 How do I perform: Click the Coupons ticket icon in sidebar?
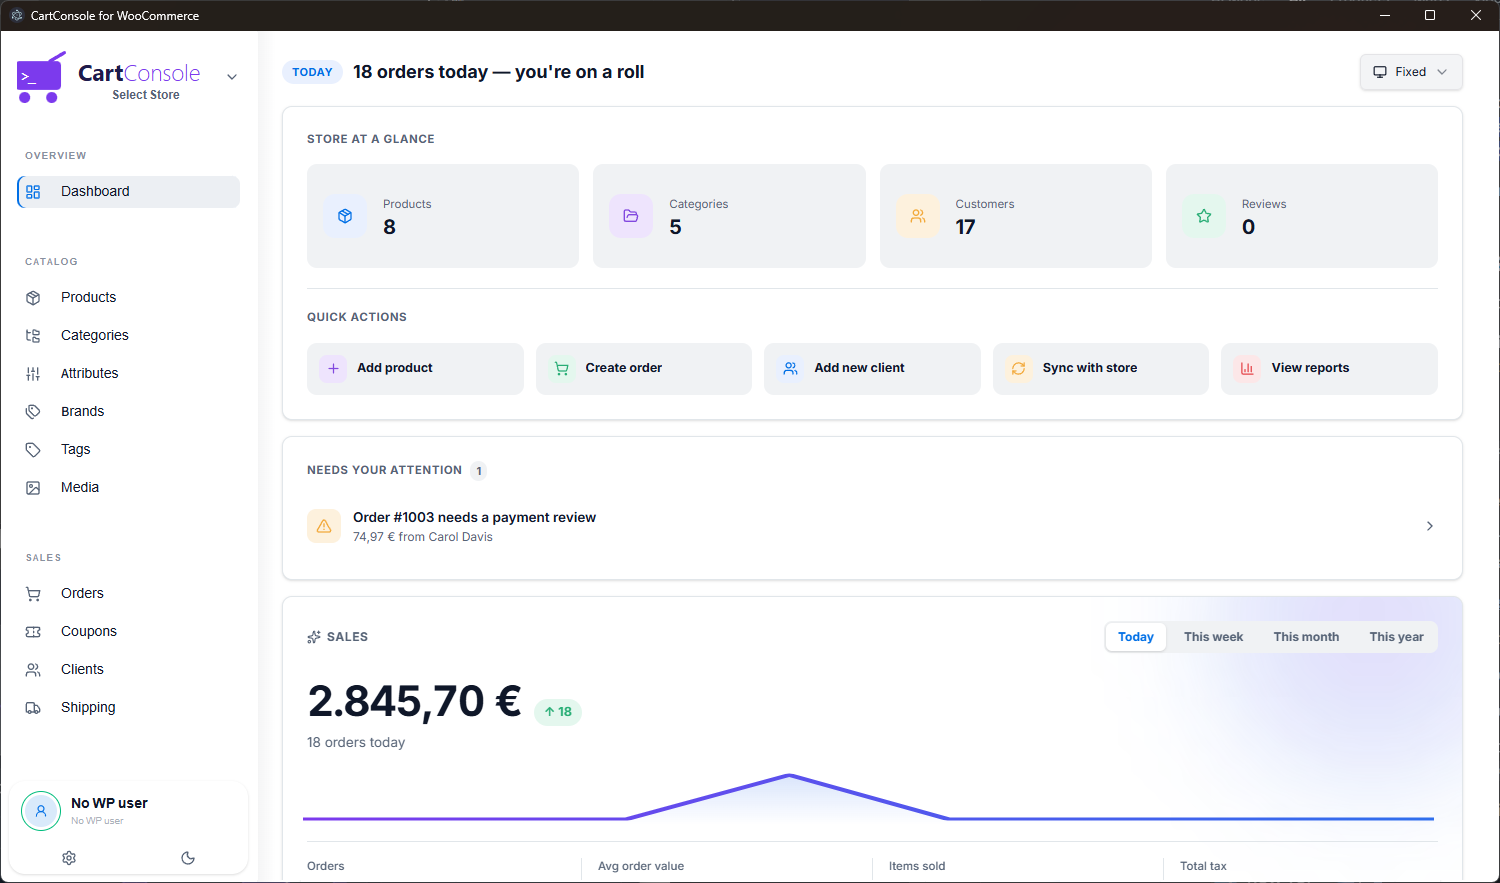pos(33,632)
